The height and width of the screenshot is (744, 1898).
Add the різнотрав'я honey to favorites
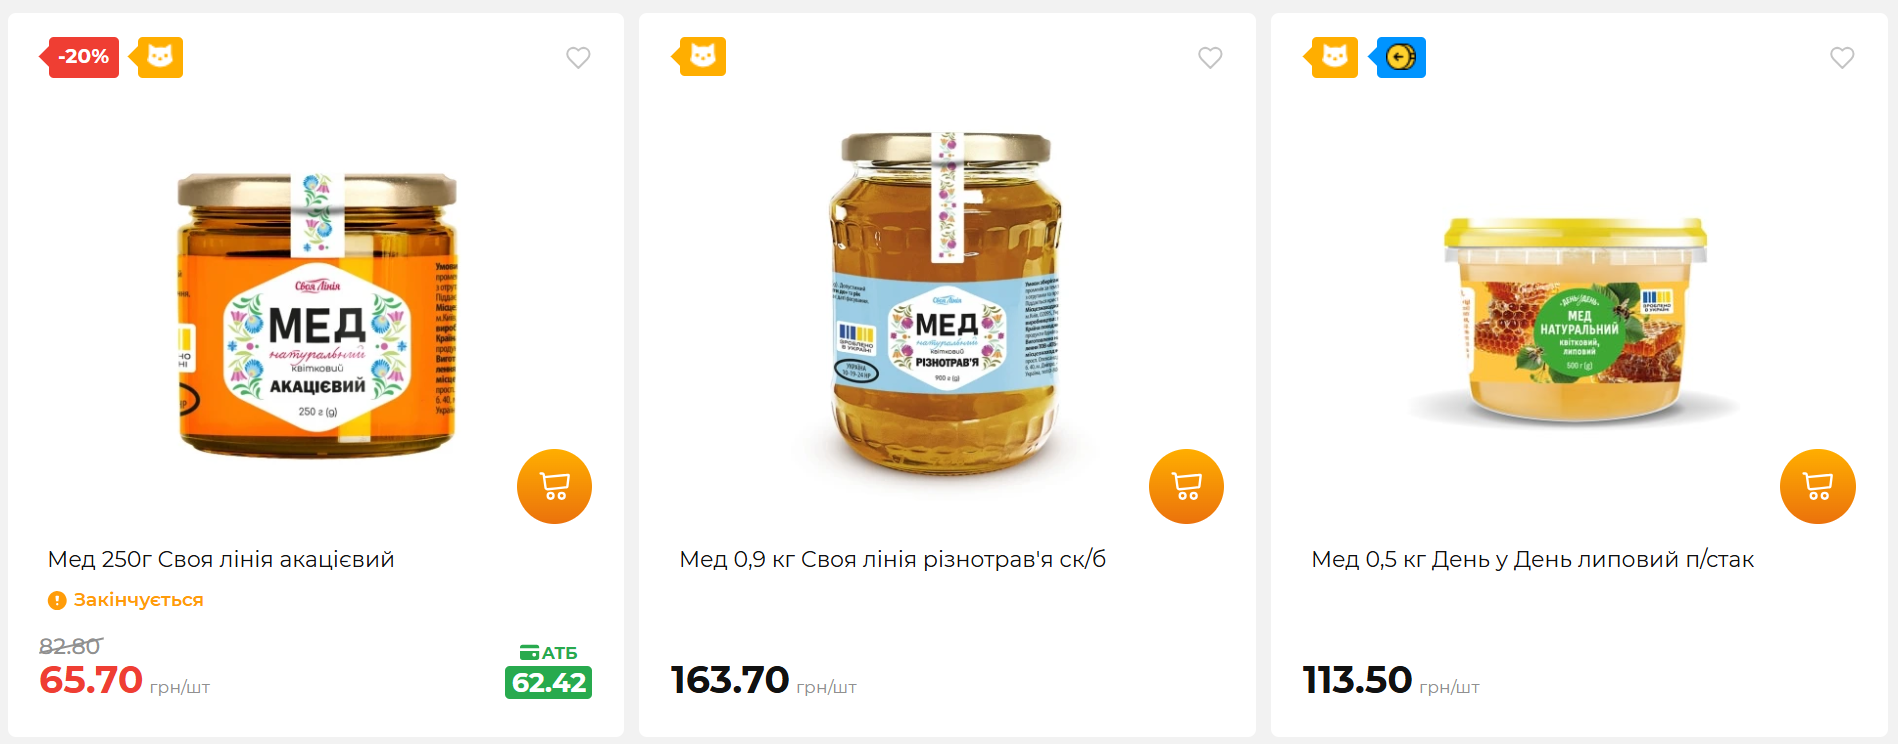(1210, 58)
